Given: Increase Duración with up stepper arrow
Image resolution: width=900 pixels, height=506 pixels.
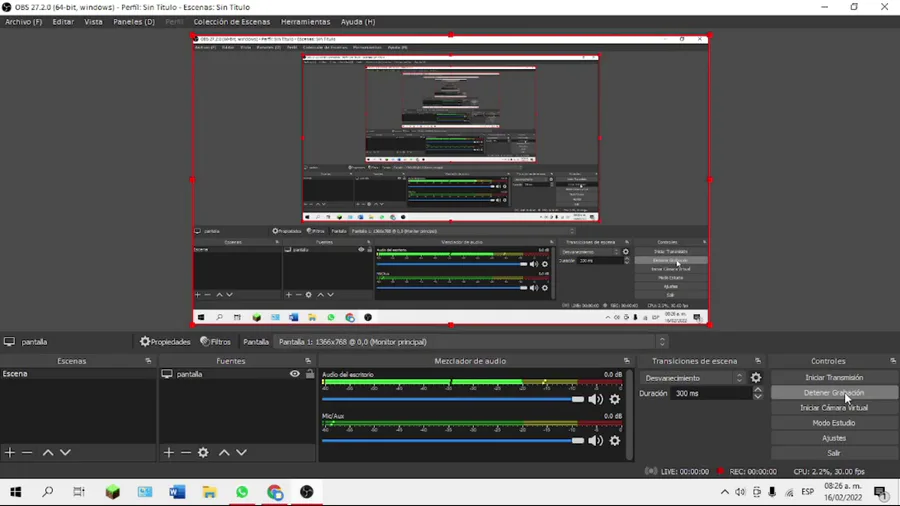Looking at the screenshot, I should (x=758, y=390).
